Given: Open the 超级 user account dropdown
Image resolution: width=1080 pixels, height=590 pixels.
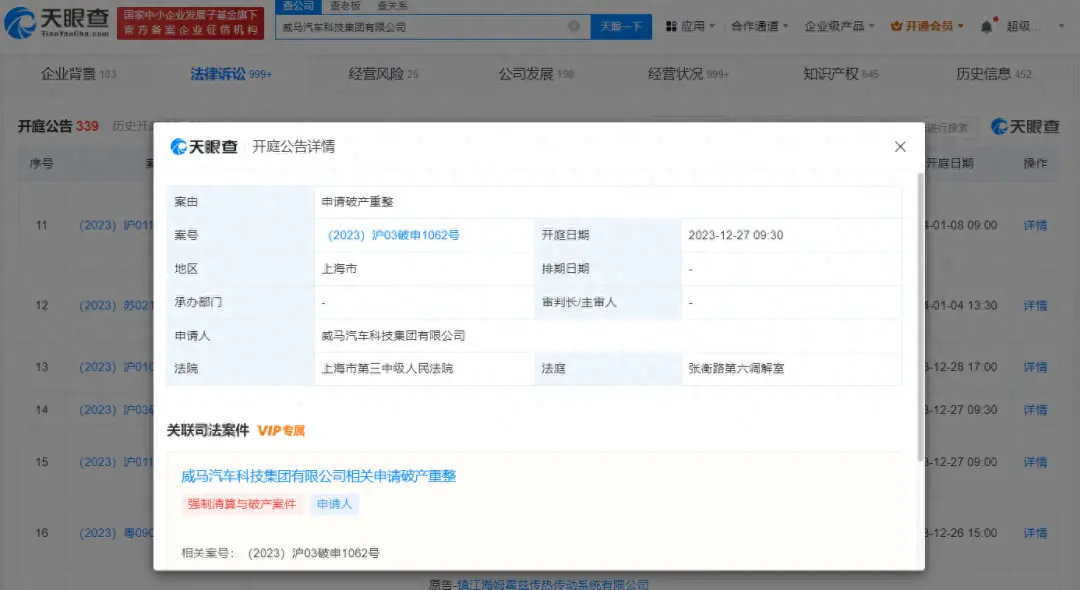Looking at the screenshot, I should tap(1035, 26).
